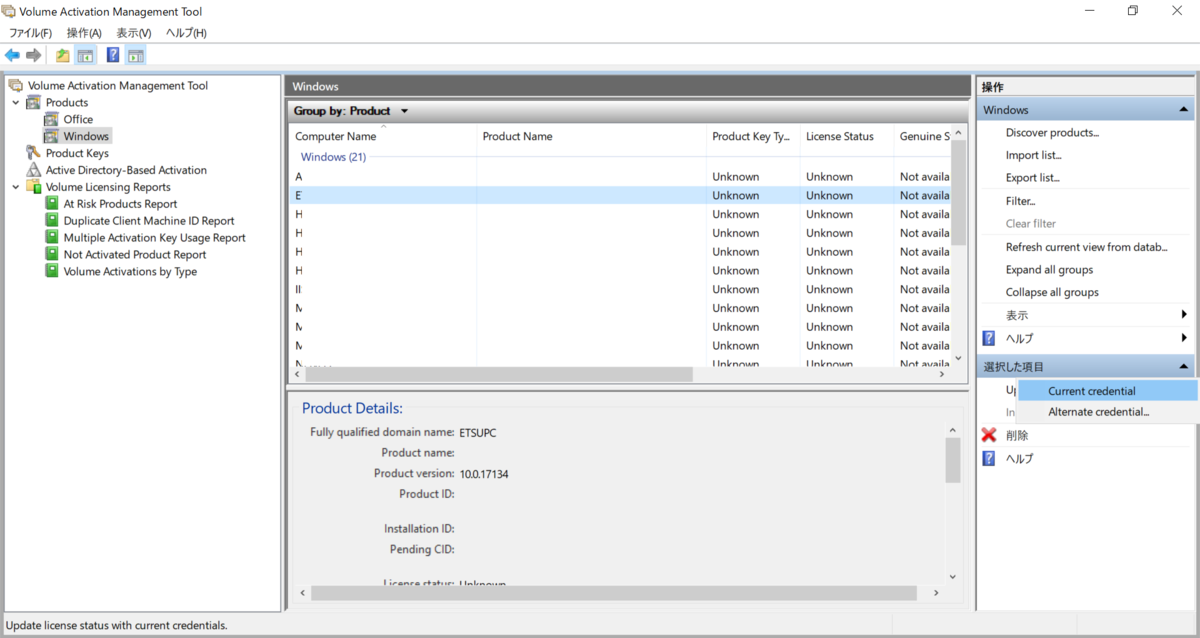Open the 操作(A) menu

84,33
